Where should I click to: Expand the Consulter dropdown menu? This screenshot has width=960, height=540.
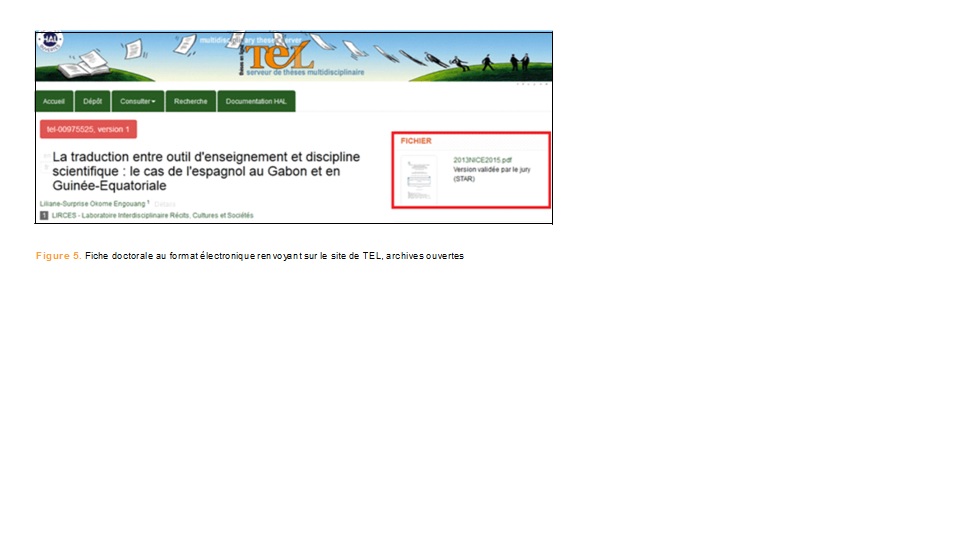[x=138, y=101]
